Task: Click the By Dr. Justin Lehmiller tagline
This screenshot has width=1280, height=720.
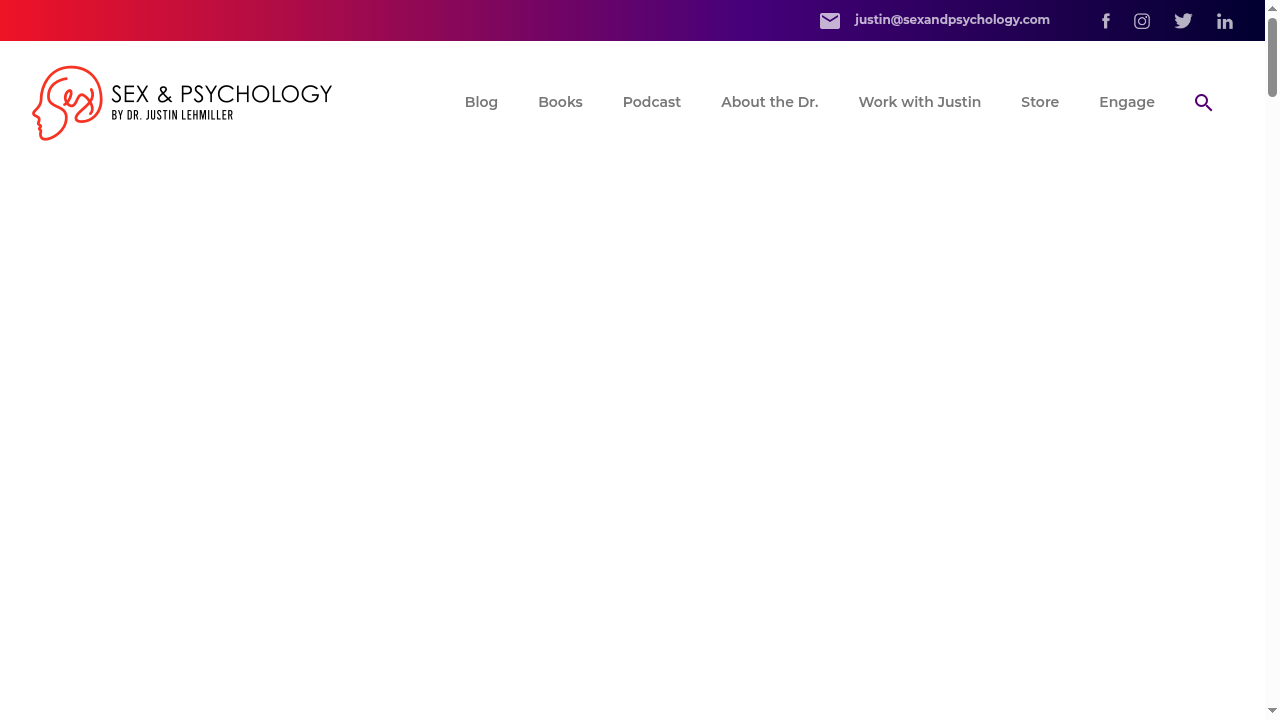Action: point(172,115)
